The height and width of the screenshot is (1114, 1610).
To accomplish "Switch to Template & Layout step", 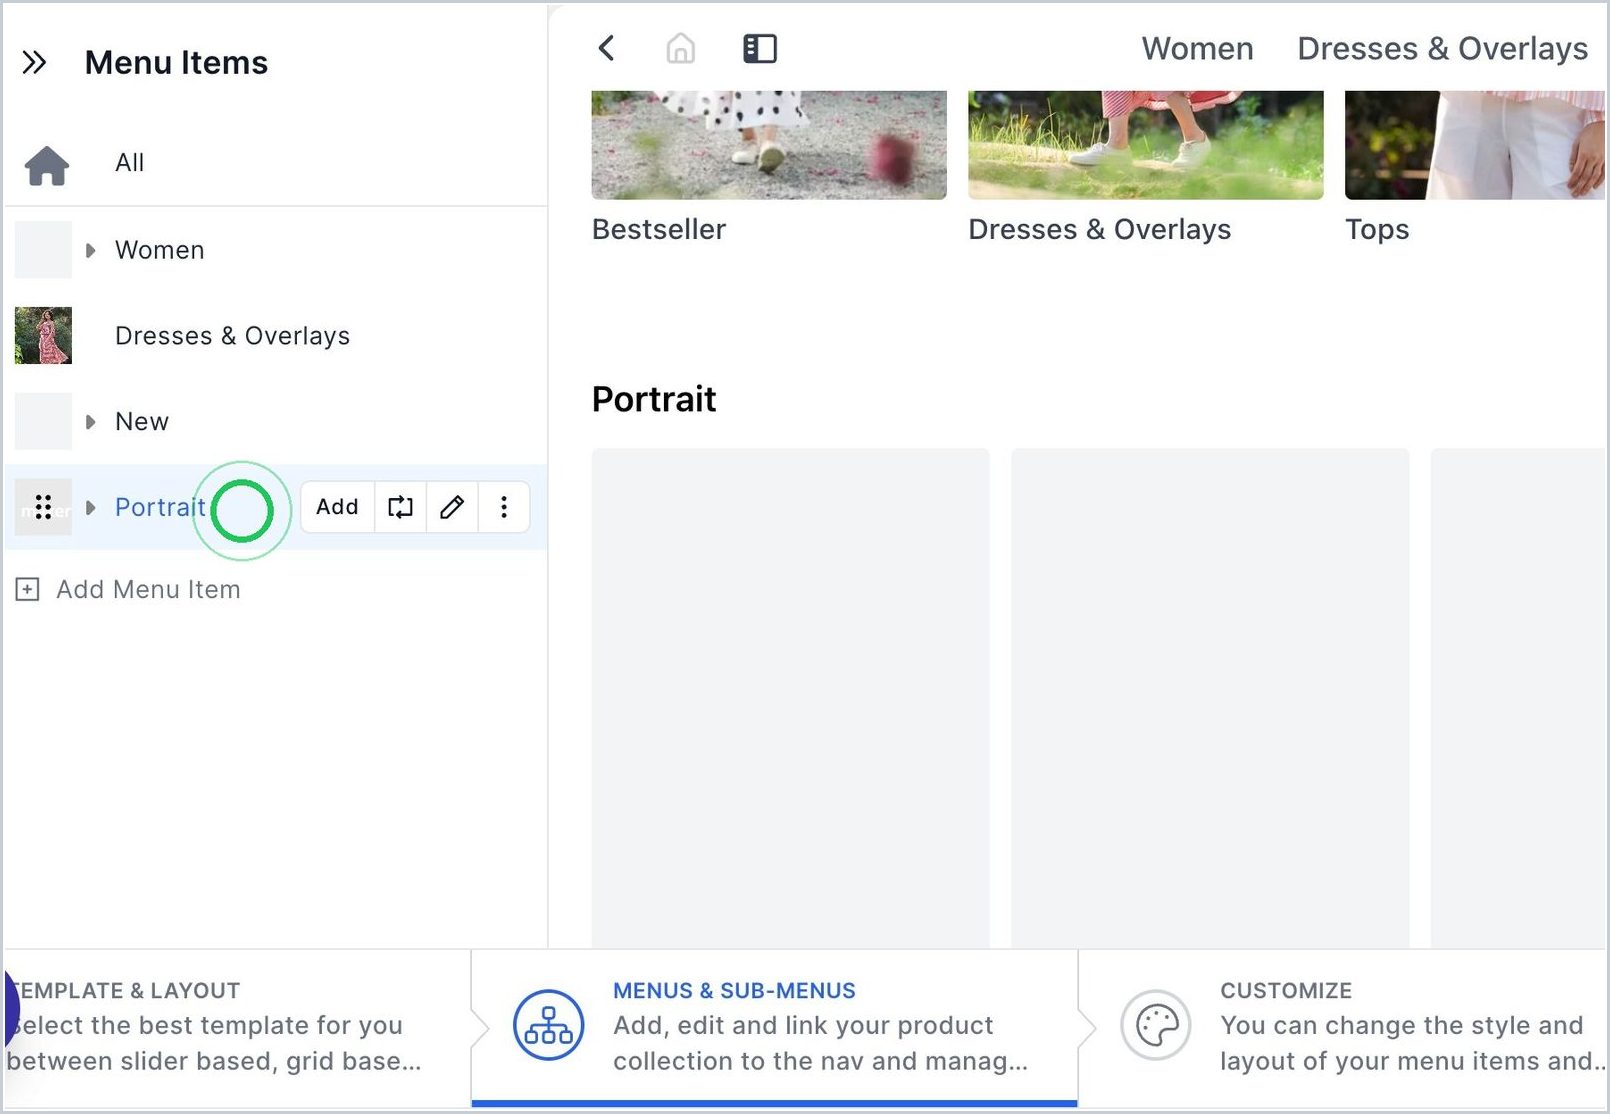I will pos(237,1027).
